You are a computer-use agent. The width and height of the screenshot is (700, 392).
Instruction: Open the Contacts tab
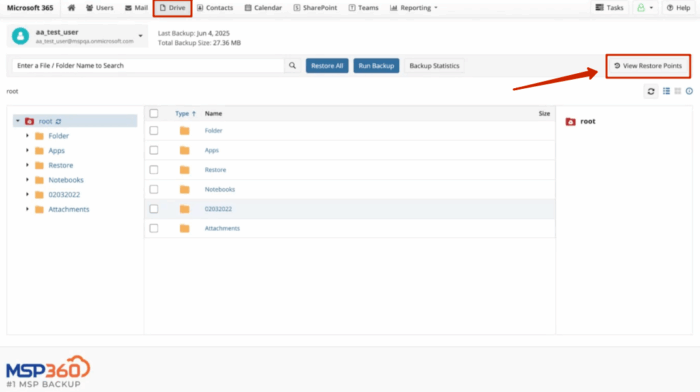215,8
